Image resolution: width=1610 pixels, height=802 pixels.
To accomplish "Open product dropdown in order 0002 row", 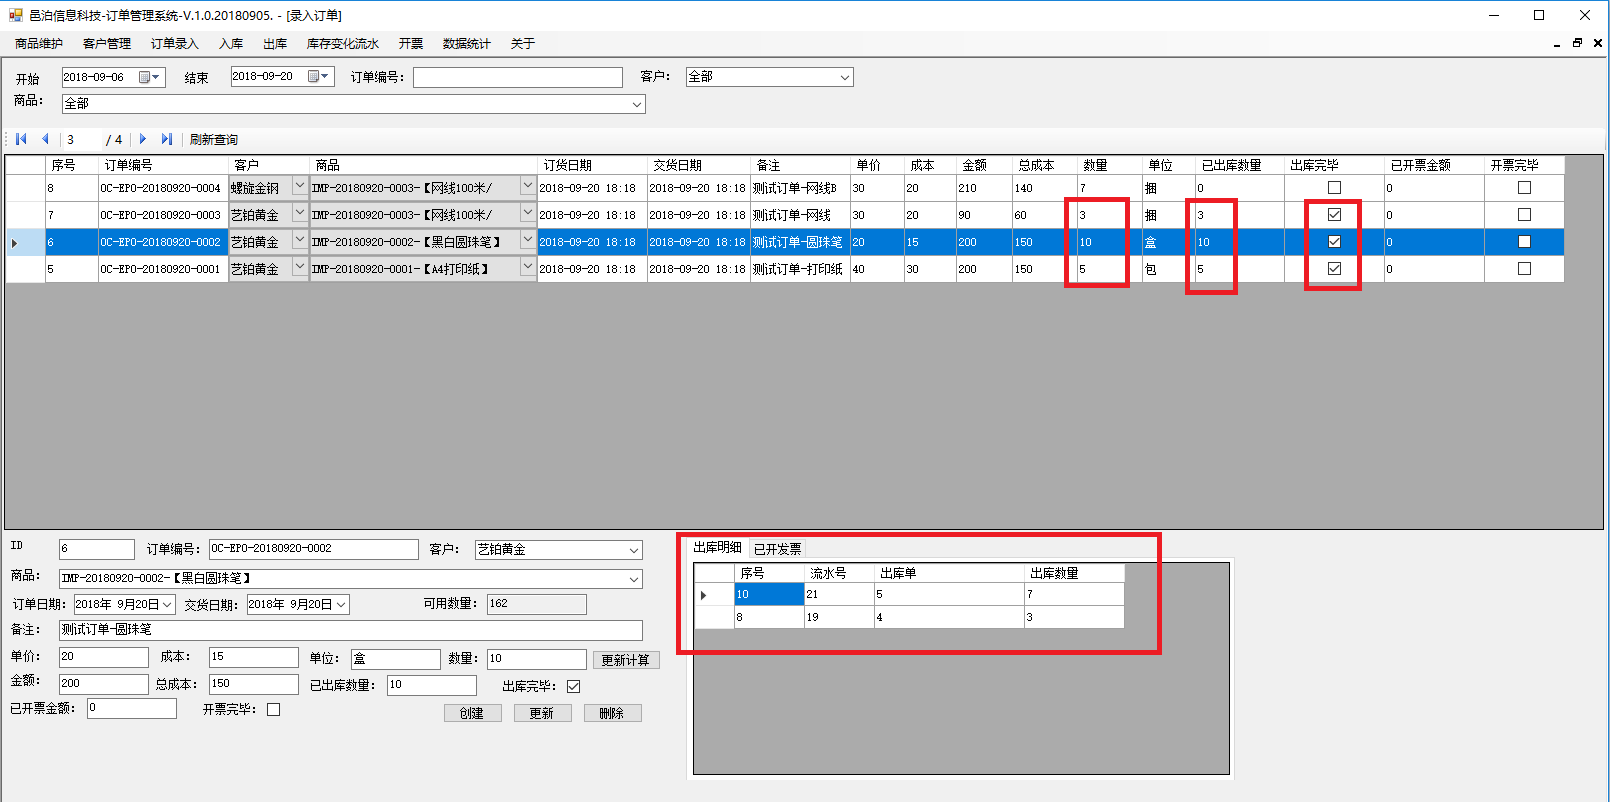I will [527, 241].
